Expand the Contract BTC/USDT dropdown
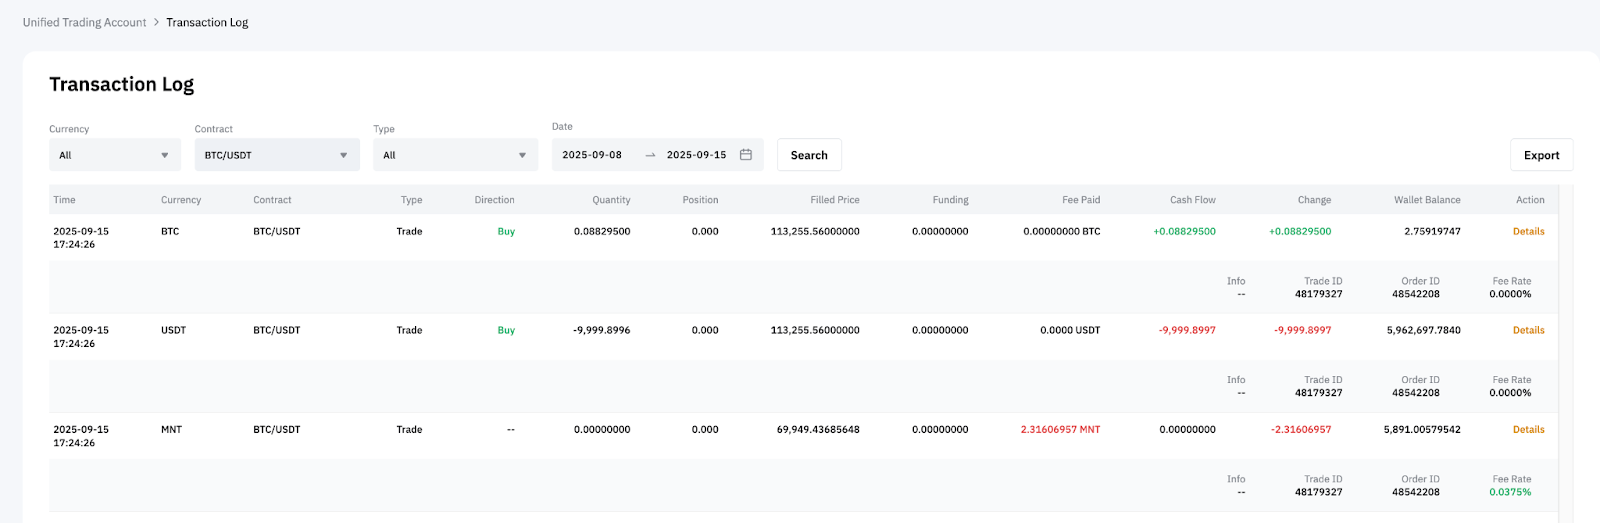Viewport: 1600px width, 523px height. [277, 155]
